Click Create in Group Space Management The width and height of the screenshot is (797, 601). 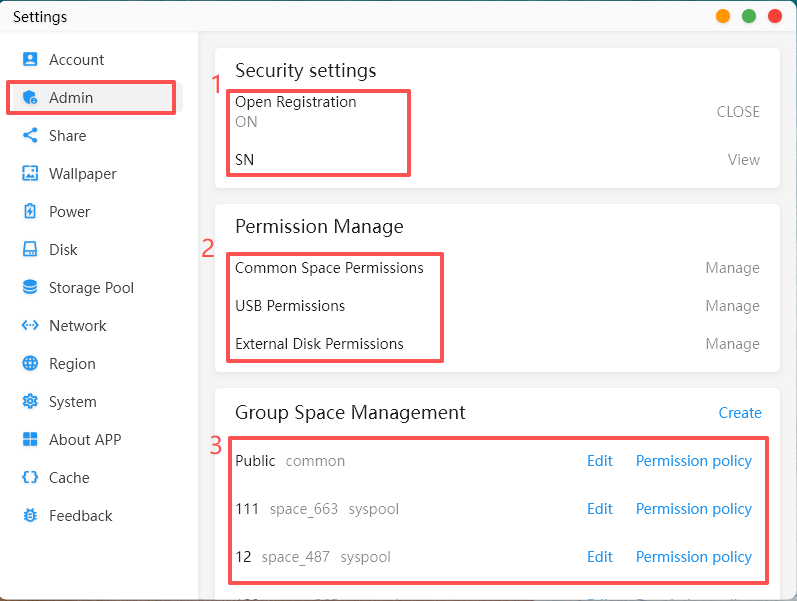[x=740, y=412]
